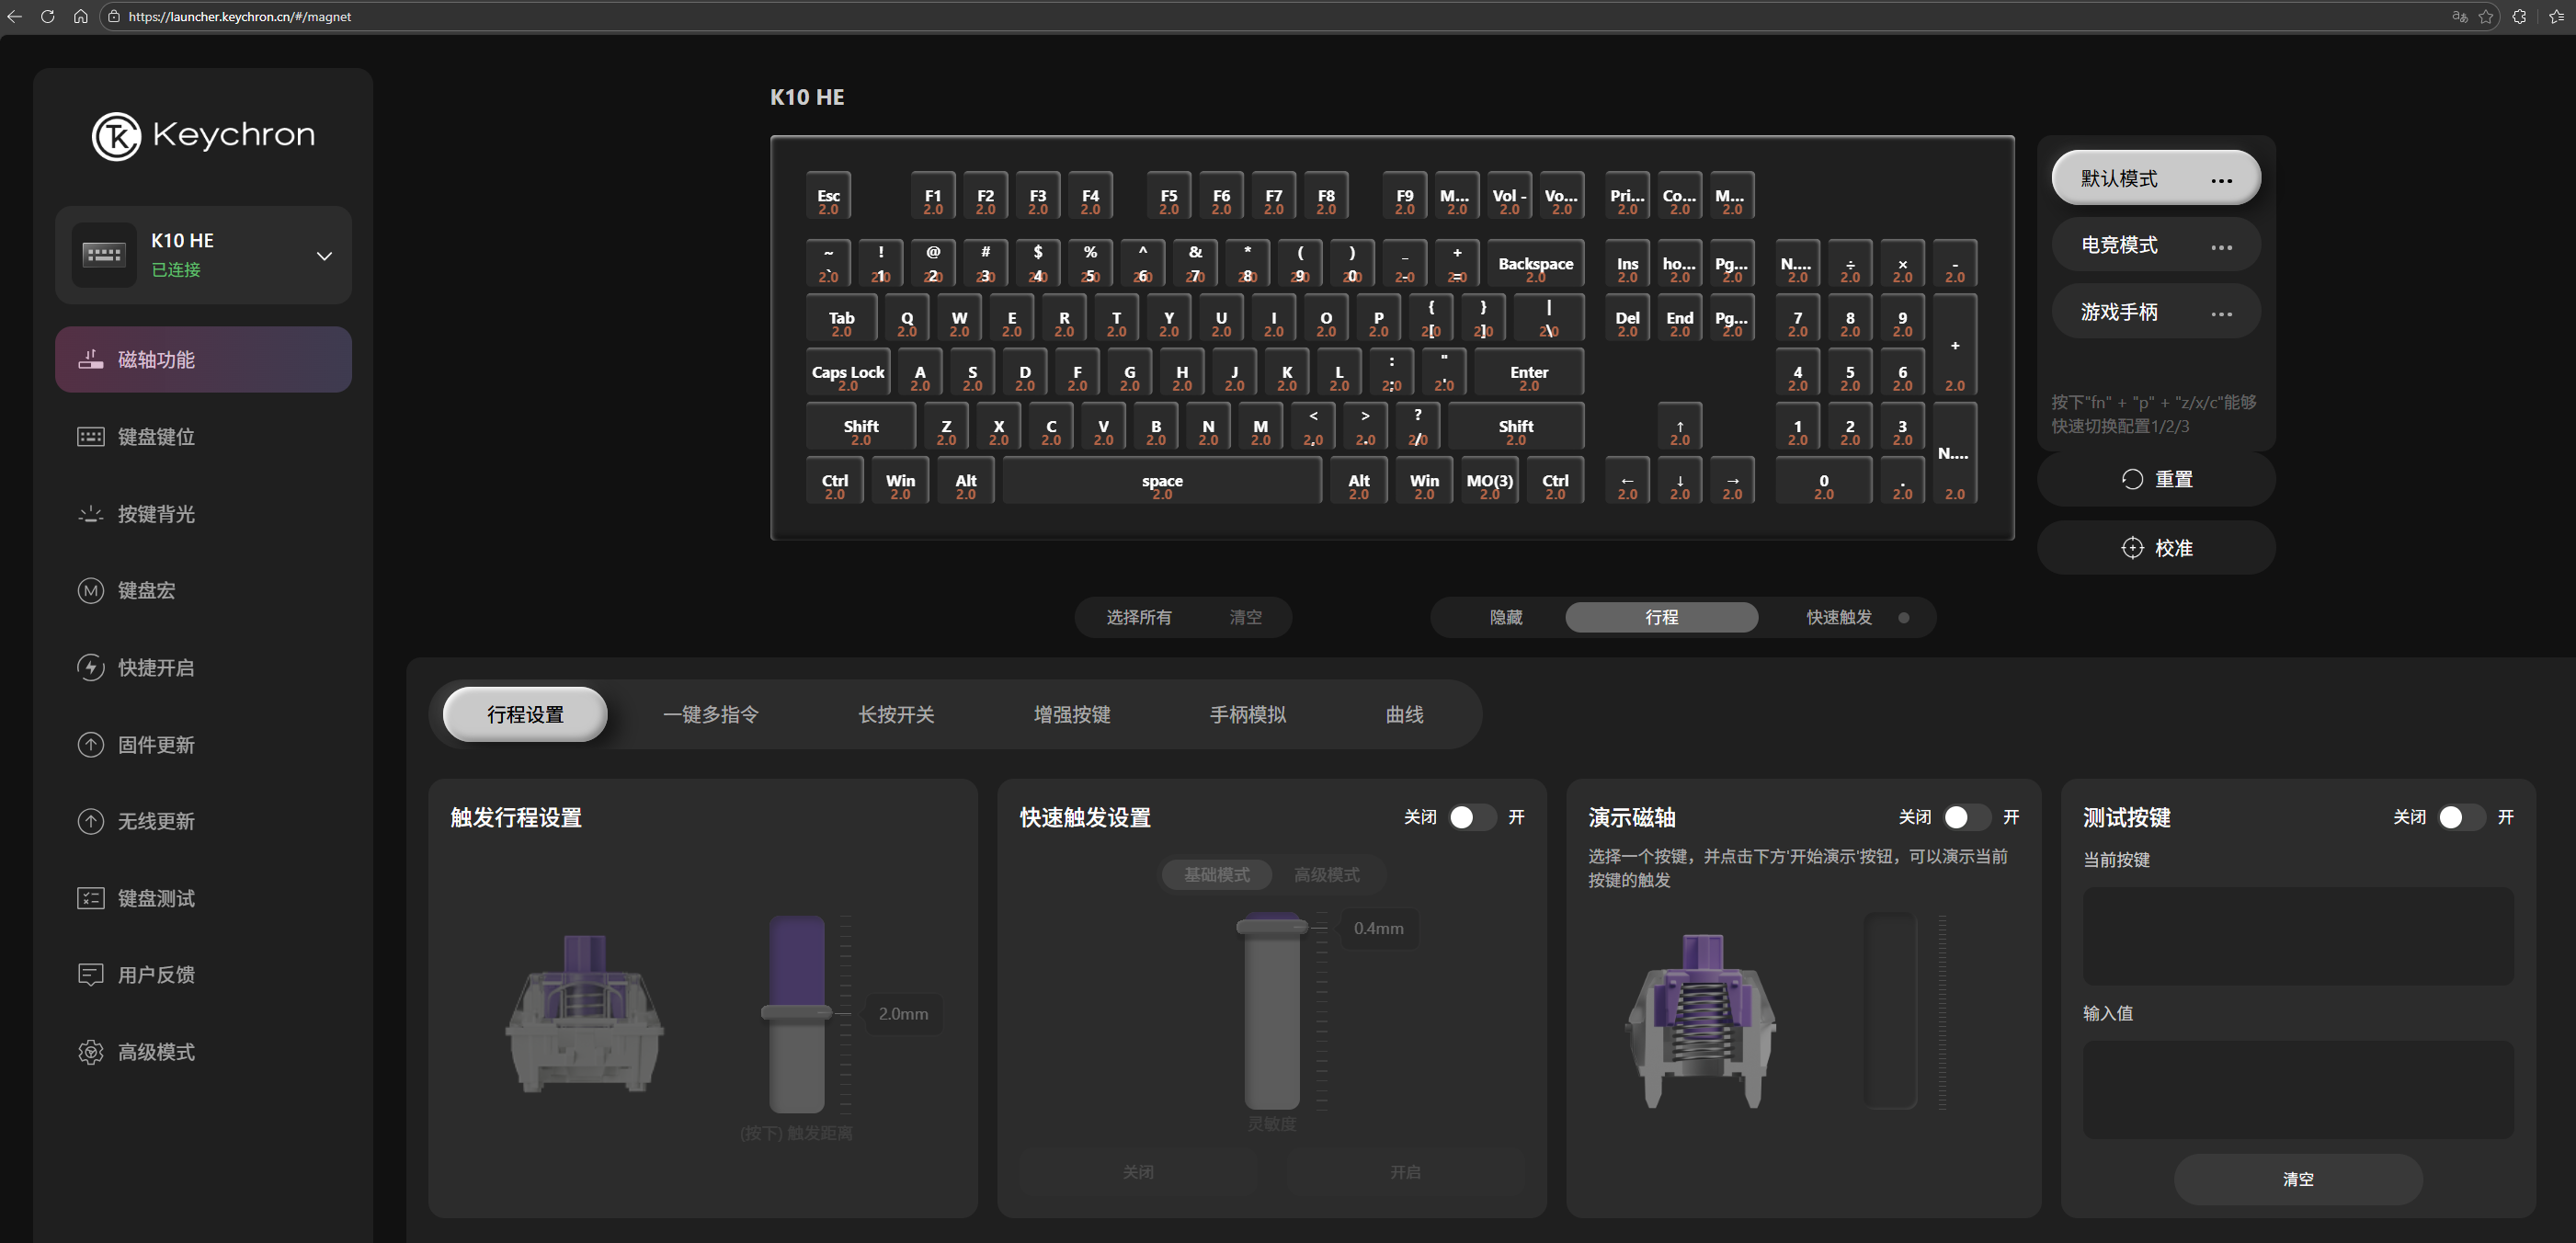Click the 用户反馈 feedback icon
The image size is (2576, 1243).
pyautogui.click(x=90, y=974)
